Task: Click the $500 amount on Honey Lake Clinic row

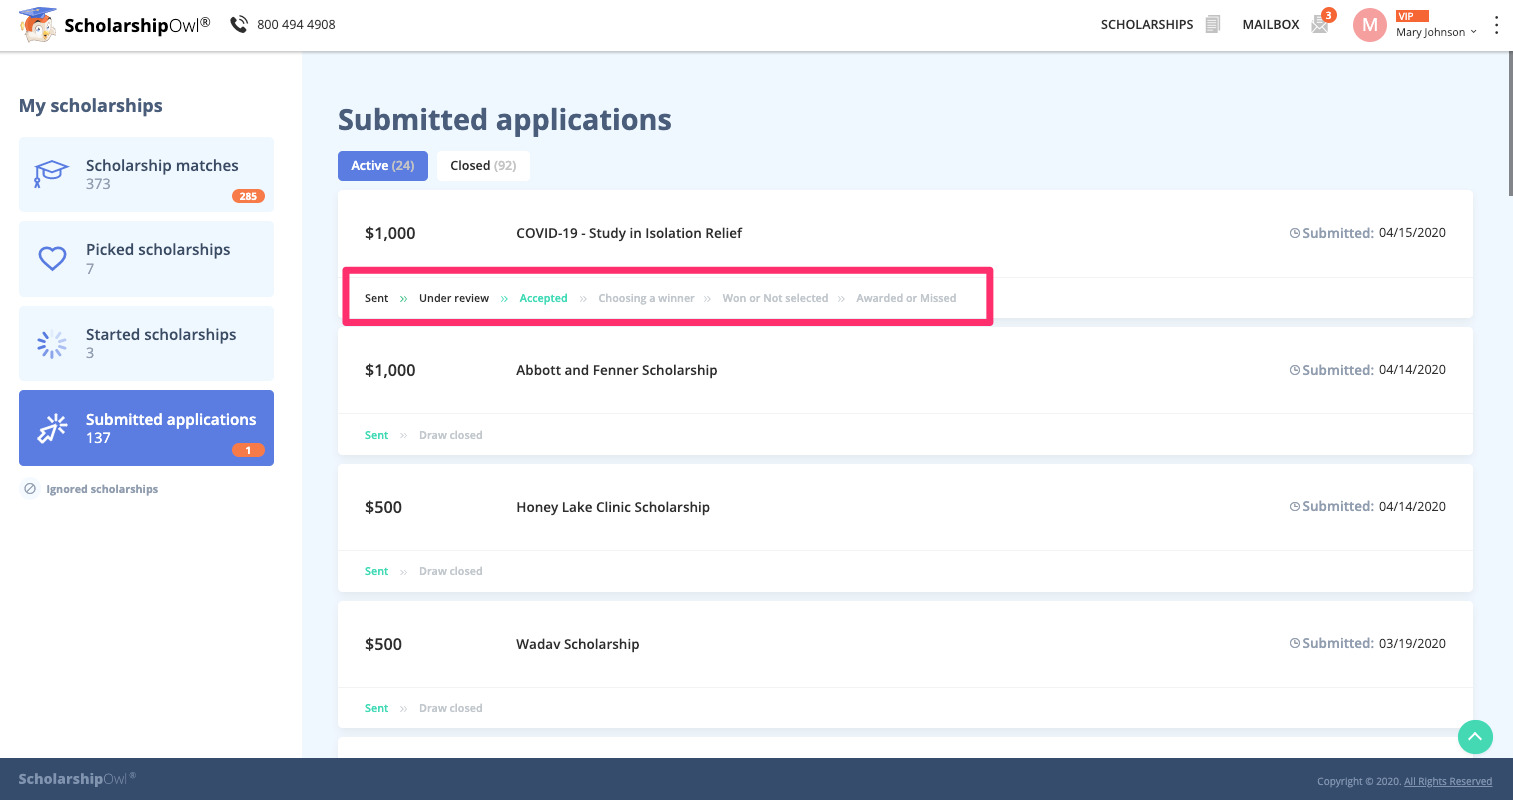Action: click(383, 507)
